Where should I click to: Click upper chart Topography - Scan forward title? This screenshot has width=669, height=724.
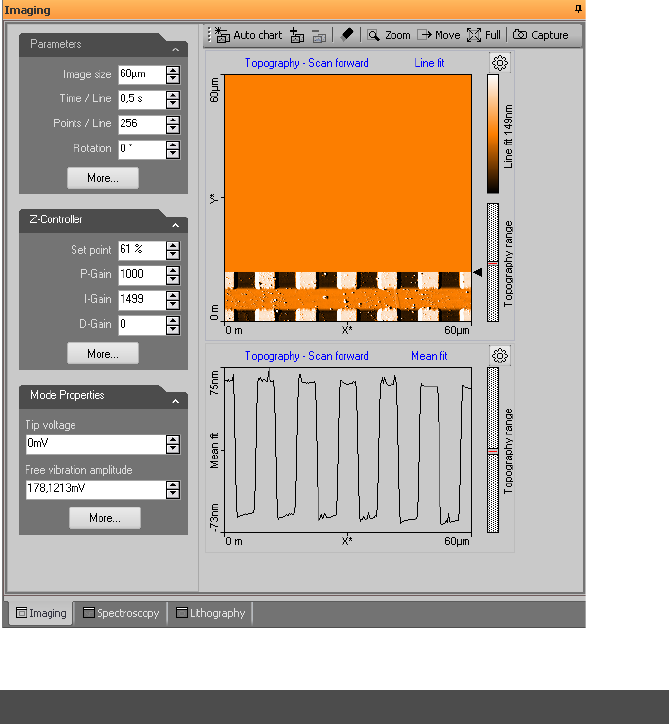307,63
